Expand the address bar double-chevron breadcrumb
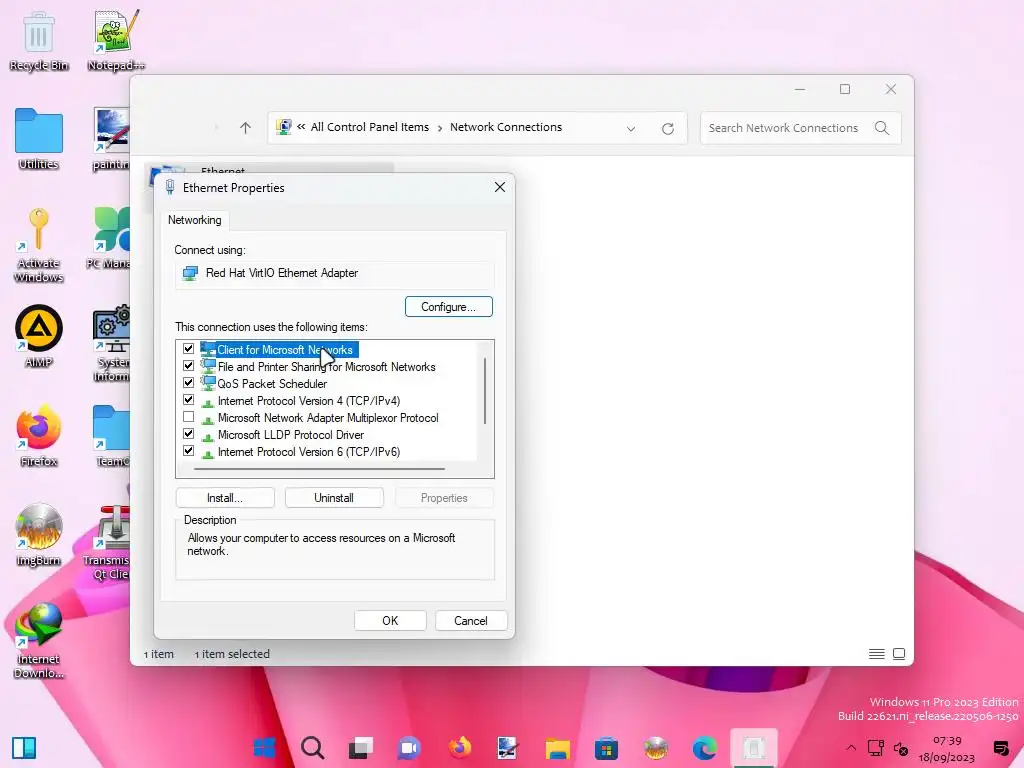This screenshot has width=1024, height=768. (301, 127)
